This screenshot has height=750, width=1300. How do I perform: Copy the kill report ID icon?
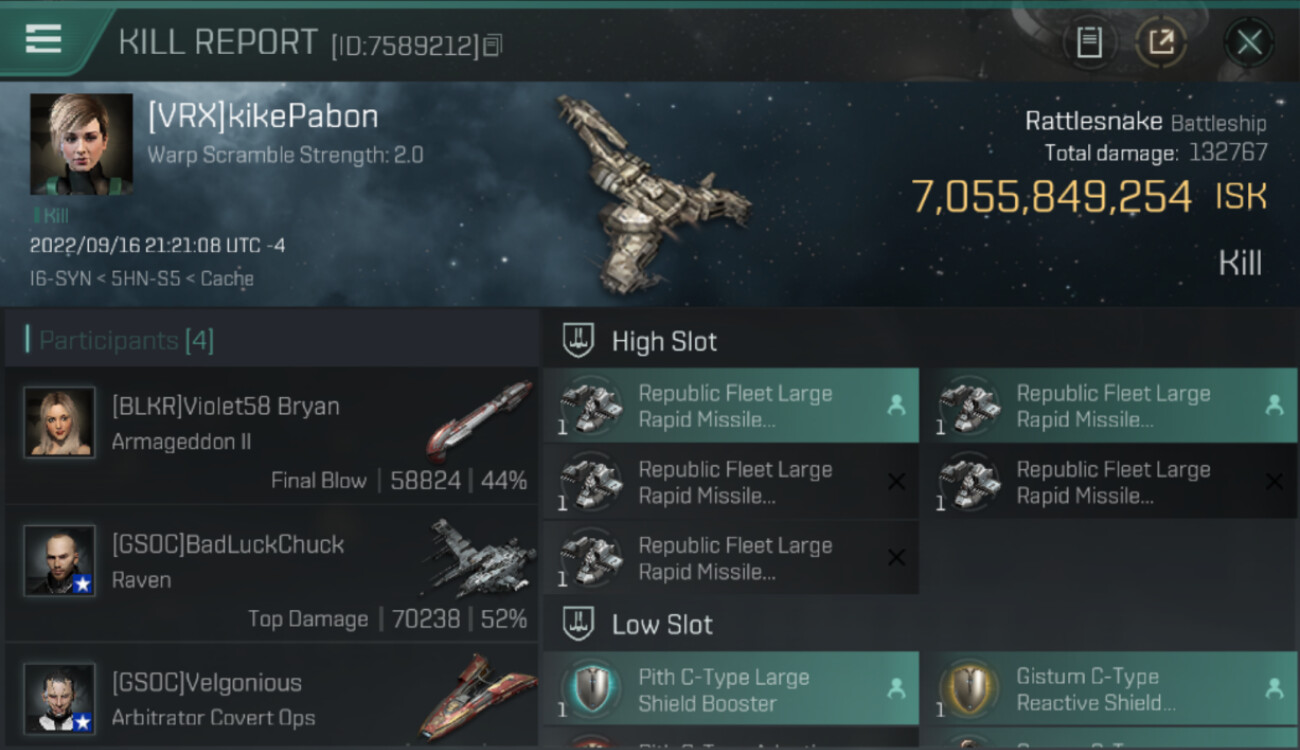[492, 45]
